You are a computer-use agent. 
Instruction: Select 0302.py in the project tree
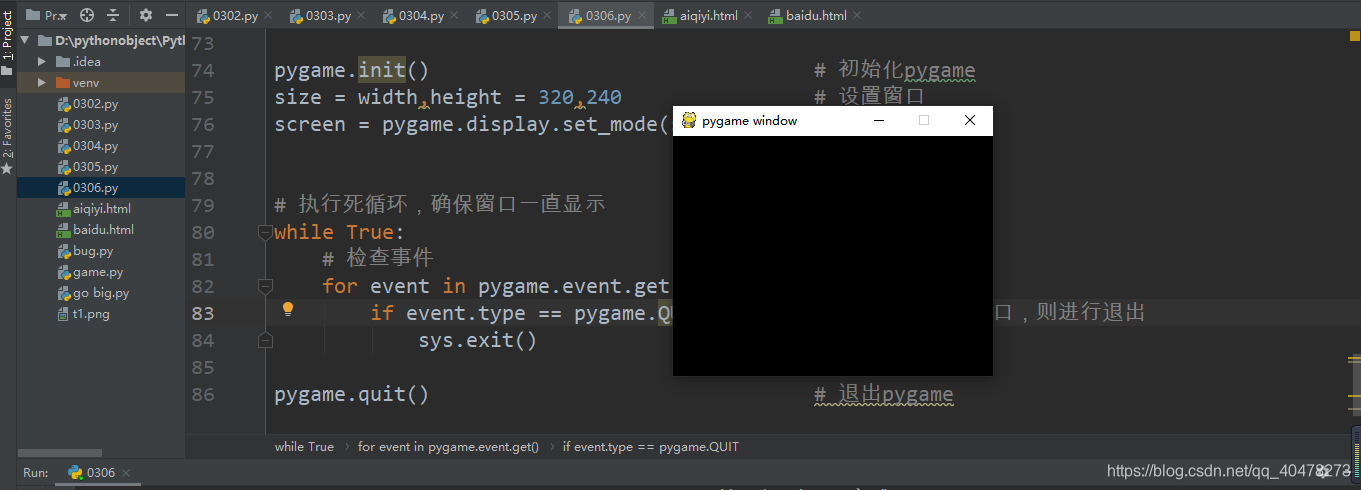[87, 104]
